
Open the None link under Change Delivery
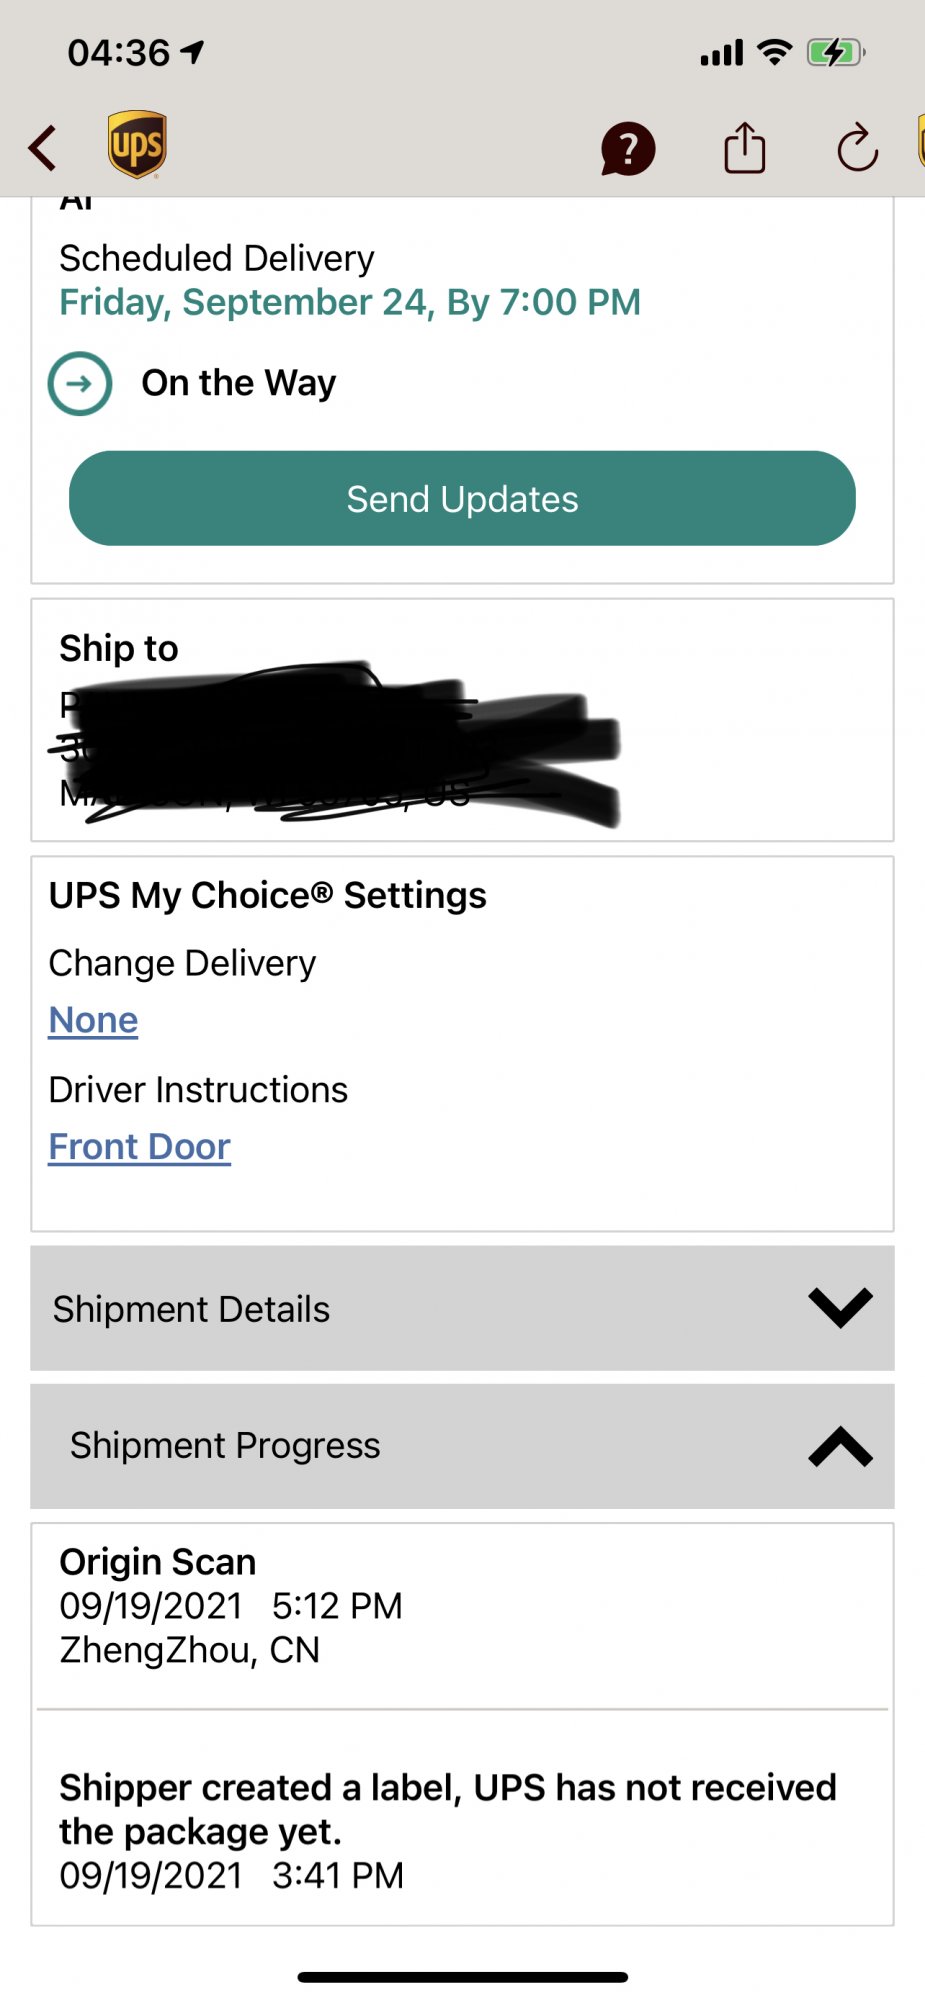[x=94, y=1020]
